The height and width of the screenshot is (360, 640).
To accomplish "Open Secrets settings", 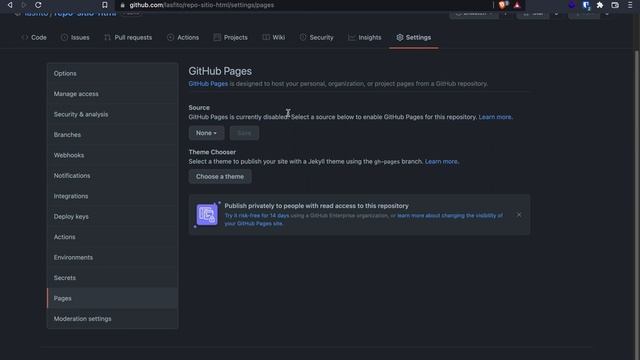I will tap(112, 278).
